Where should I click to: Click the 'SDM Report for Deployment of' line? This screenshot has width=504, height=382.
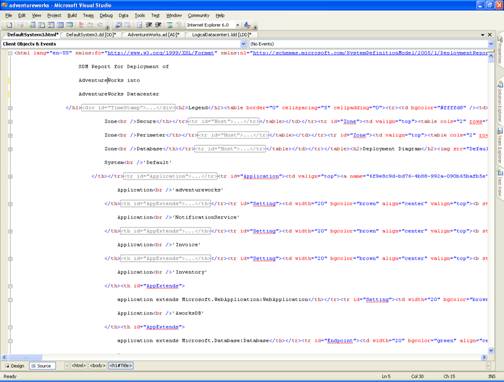124,67
